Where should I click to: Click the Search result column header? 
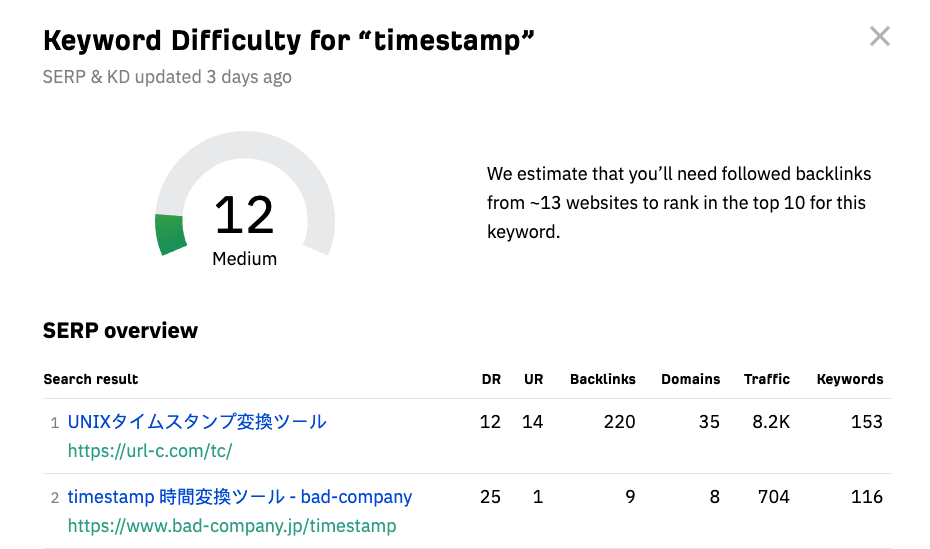coord(91,380)
